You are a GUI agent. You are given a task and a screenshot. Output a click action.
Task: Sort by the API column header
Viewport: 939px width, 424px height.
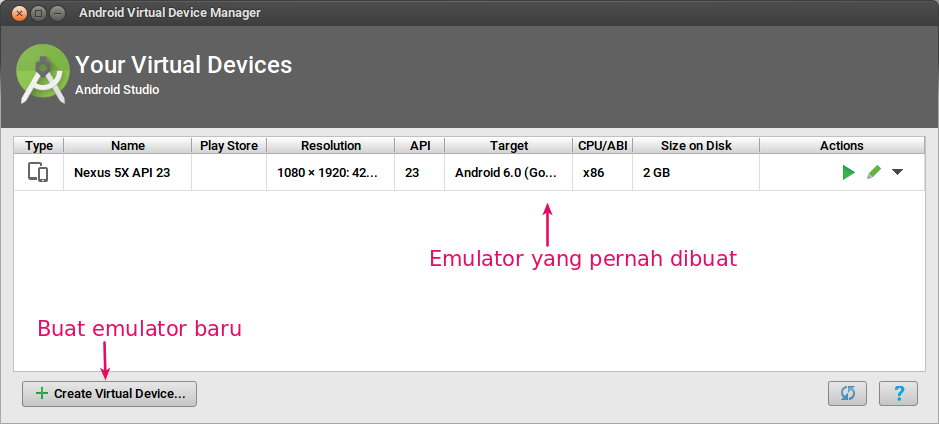click(419, 146)
